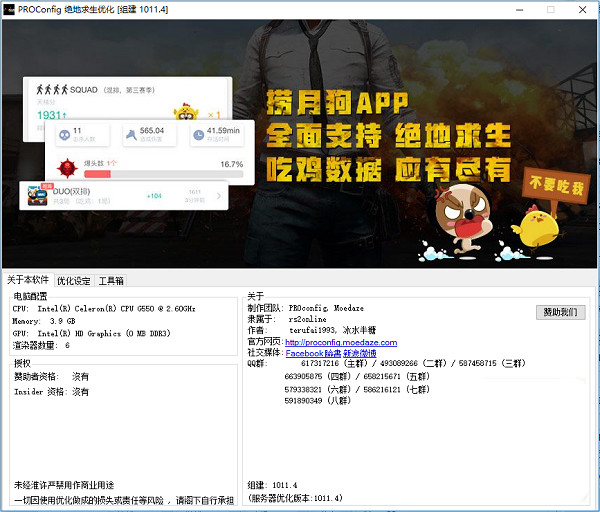Click the red skull headshot icon
Image resolution: width=600 pixels, height=512 pixels.
coord(68,168)
